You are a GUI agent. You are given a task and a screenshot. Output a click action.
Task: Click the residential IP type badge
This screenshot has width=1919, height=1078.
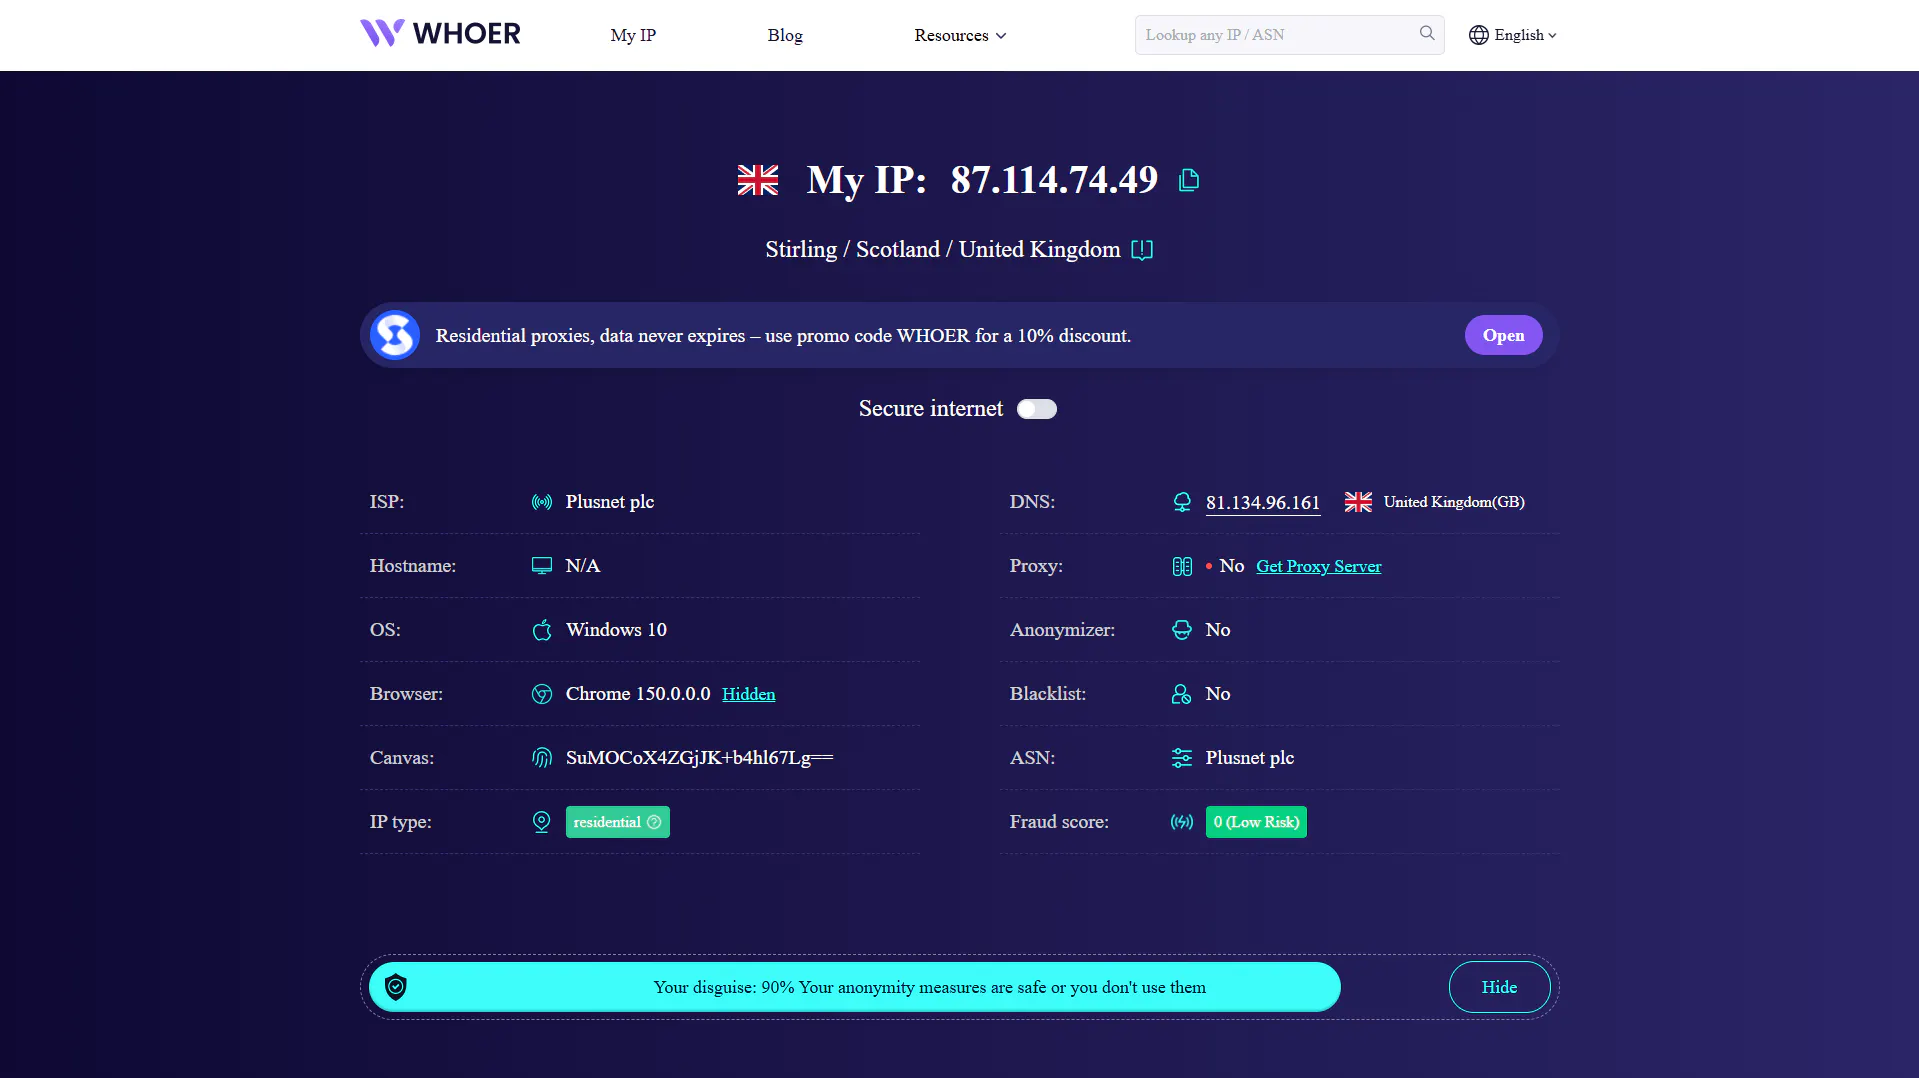point(618,822)
